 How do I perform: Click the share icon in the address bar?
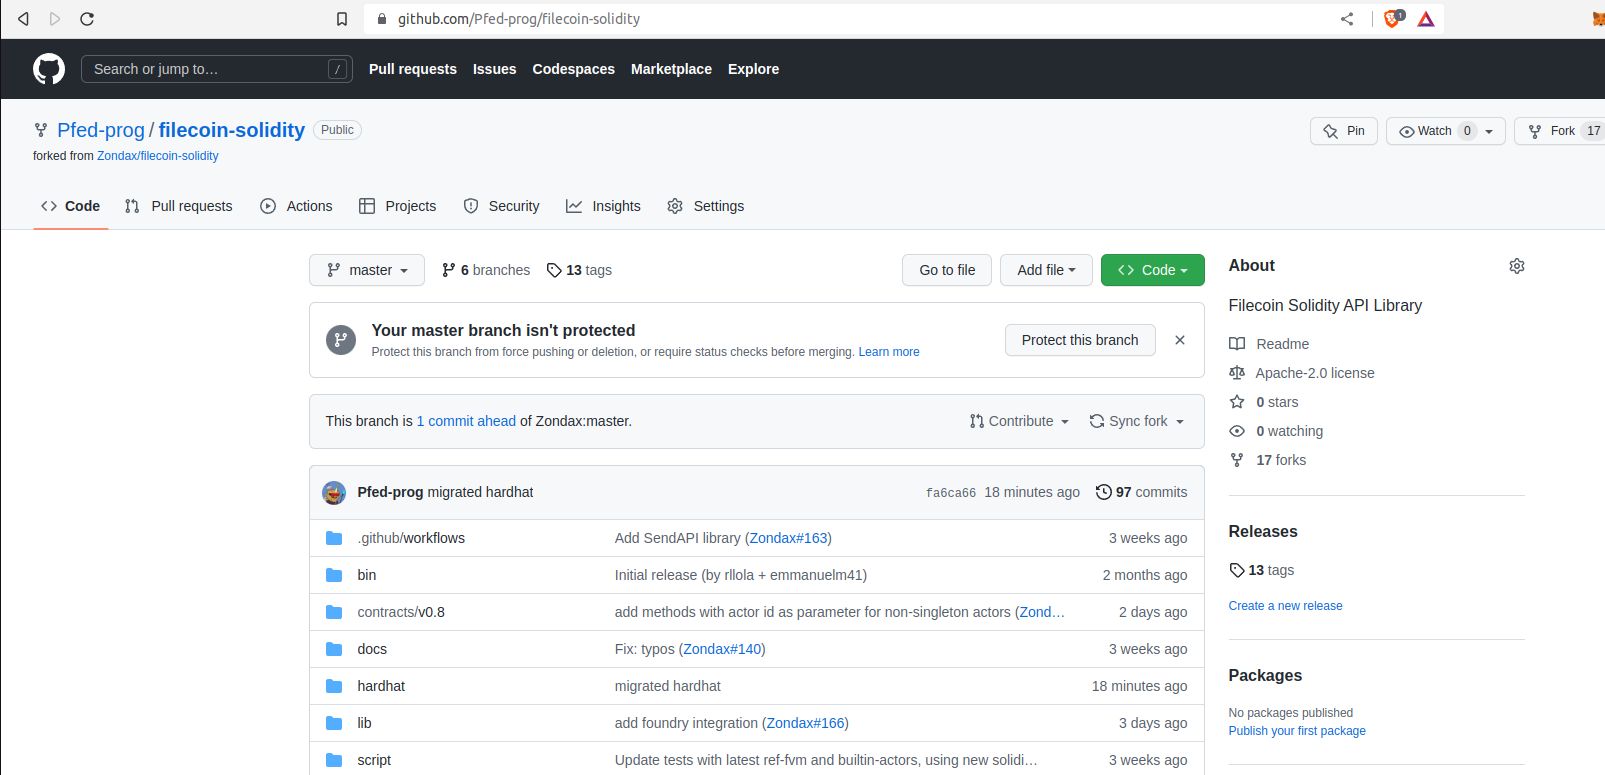(x=1347, y=19)
